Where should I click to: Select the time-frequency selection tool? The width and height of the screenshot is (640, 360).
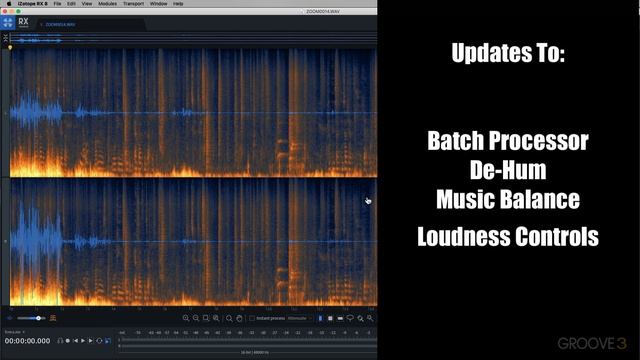[x=330, y=318]
